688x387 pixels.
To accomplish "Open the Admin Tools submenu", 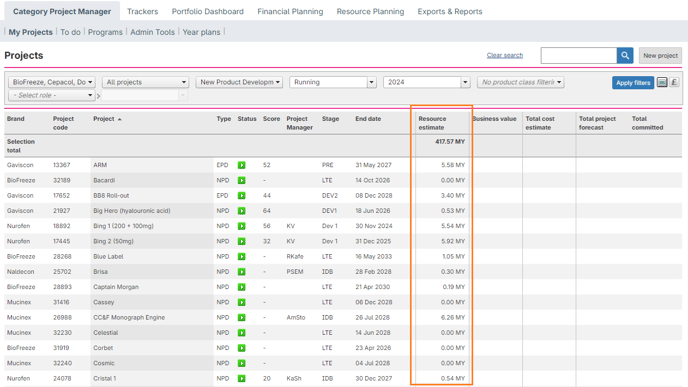I will point(152,32).
